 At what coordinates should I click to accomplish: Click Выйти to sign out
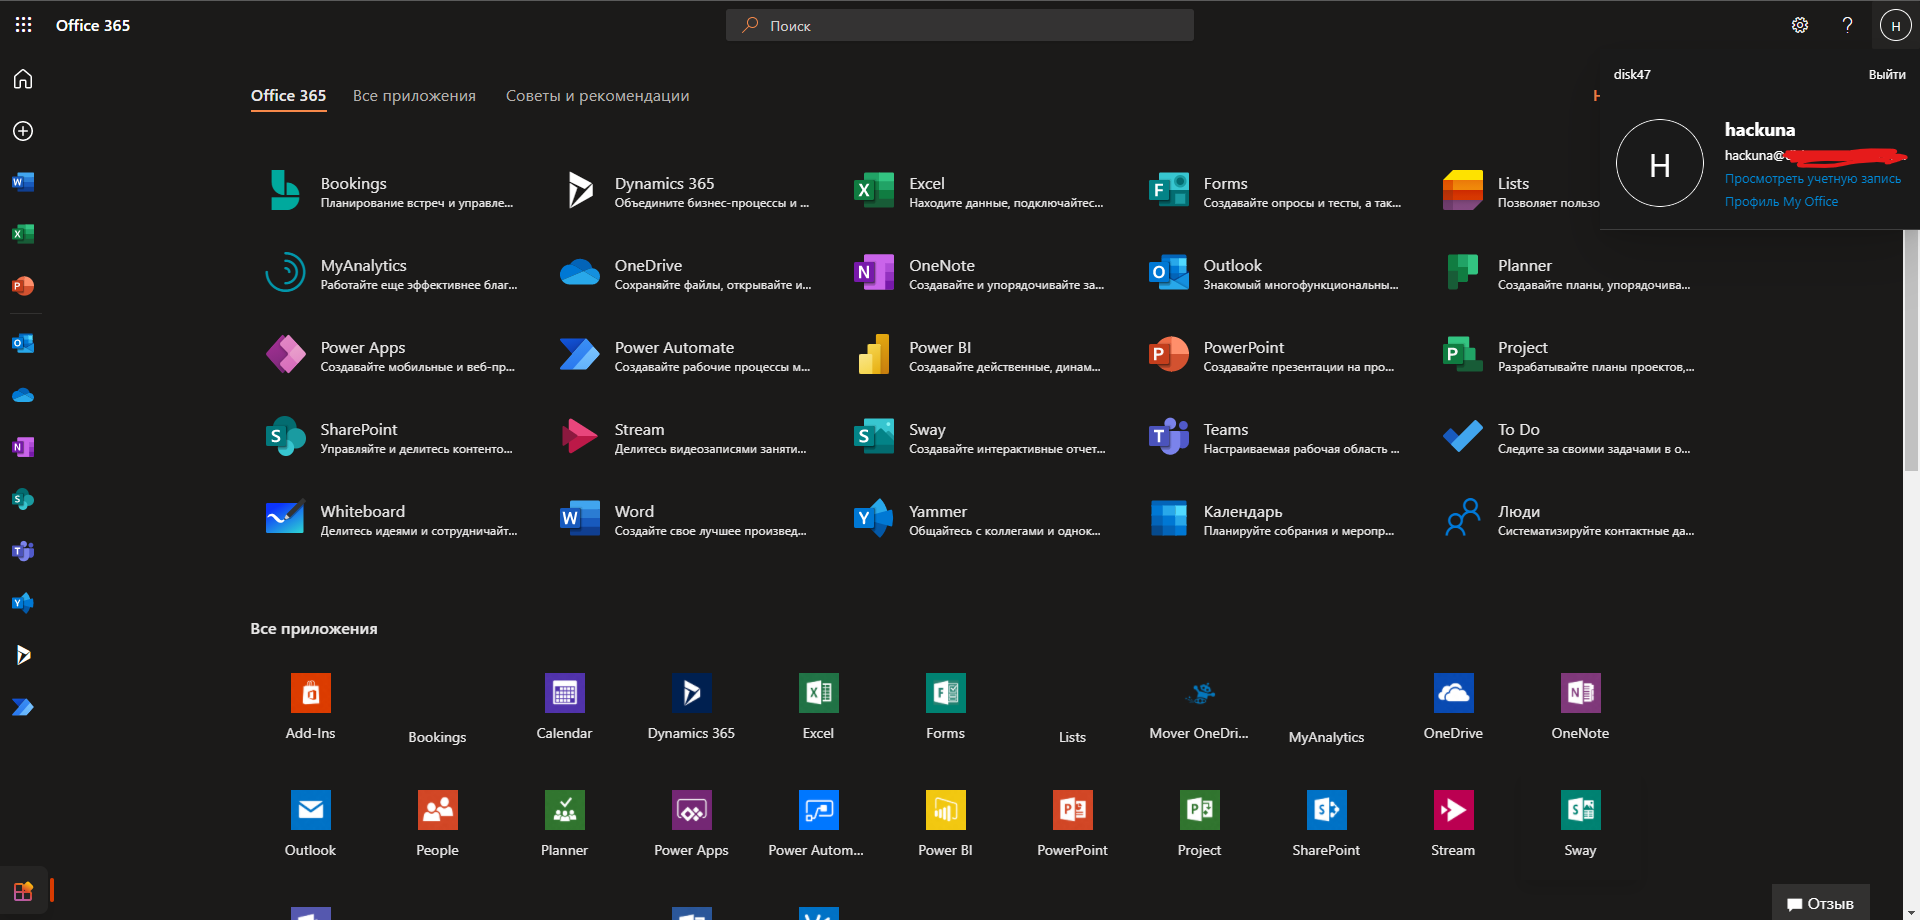point(1887,75)
